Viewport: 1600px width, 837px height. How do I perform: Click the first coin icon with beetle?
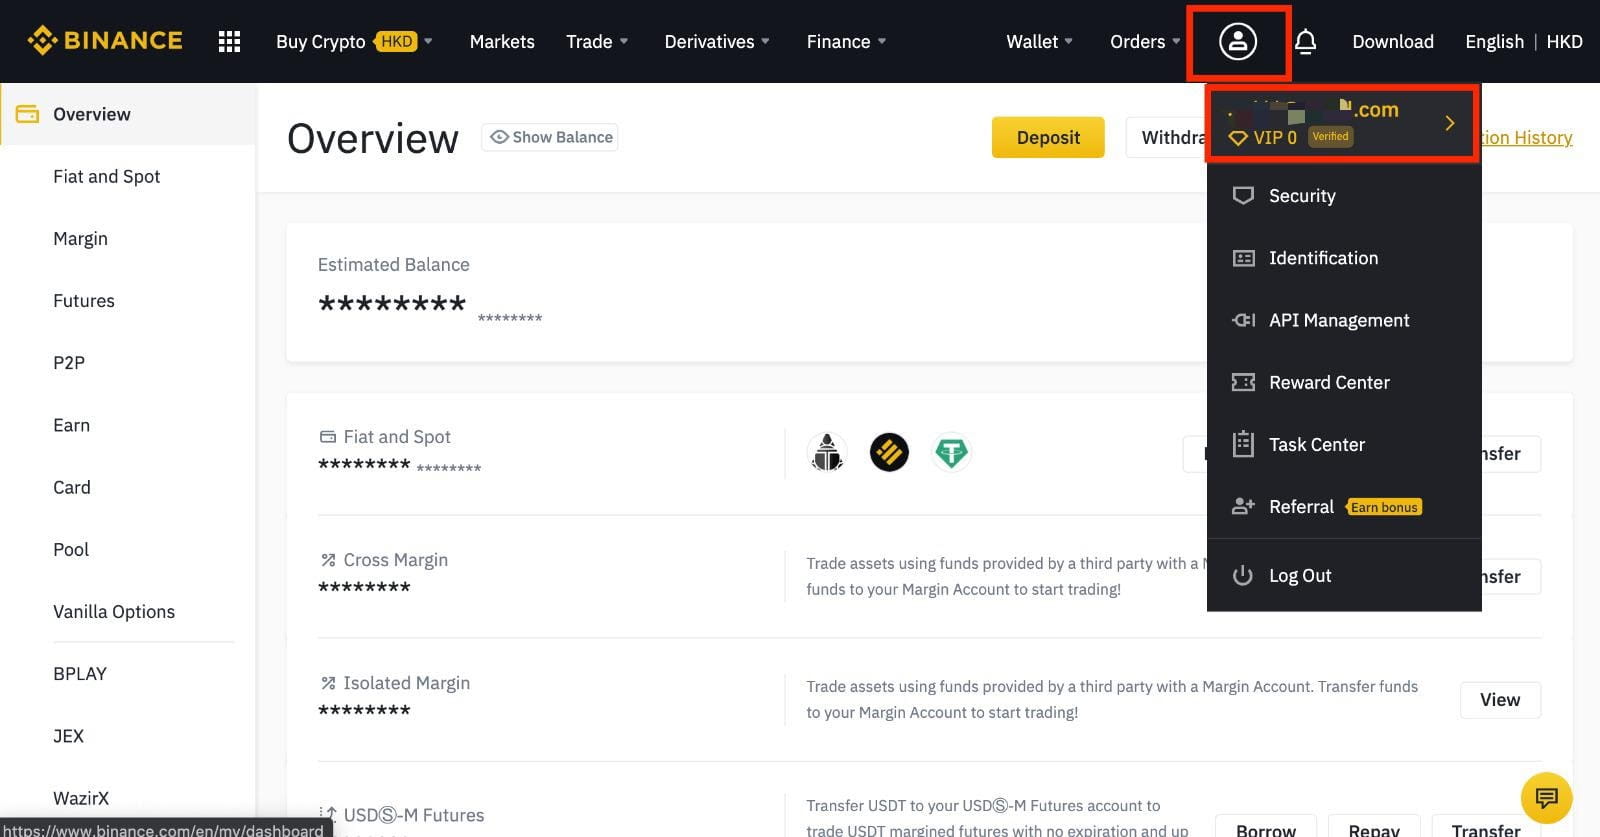click(827, 452)
